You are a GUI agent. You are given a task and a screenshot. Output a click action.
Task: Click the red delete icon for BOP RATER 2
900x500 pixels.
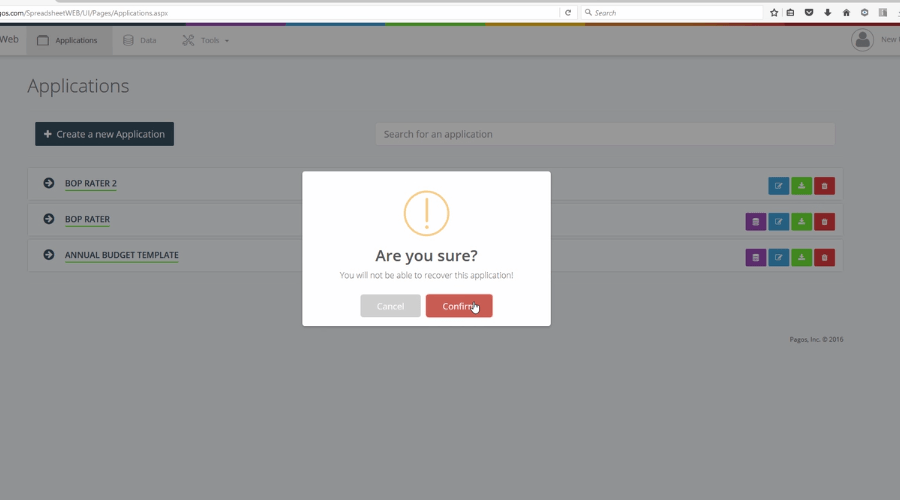pyautogui.click(x=824, y=186)
